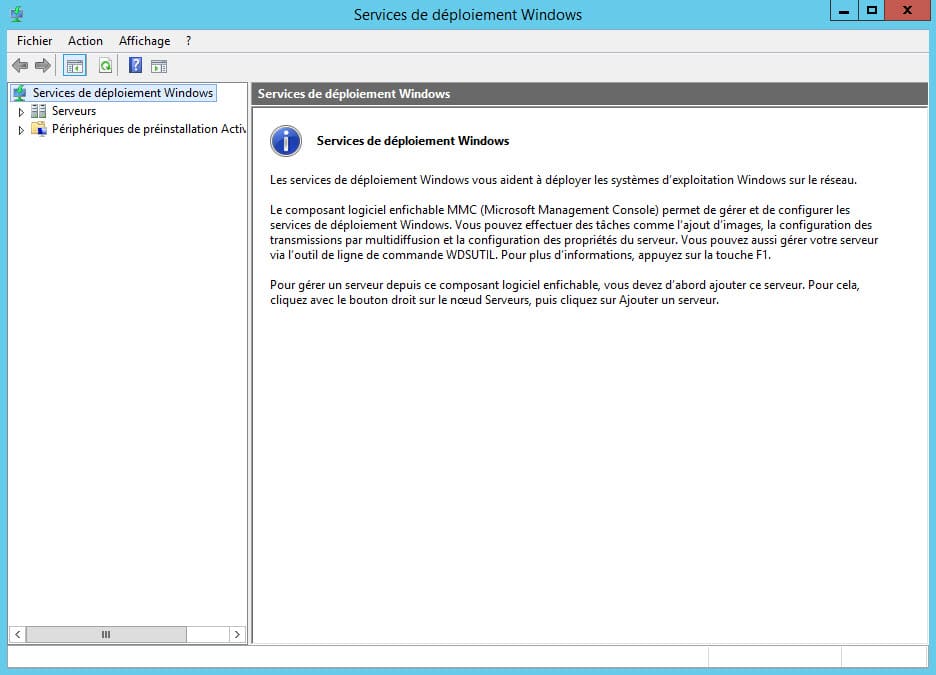Click the paragraph starting "Le composant logiciel enfichable MMC"
The height and width of the screenshot is (675, 936).
pyautogui.click(x=574, y=232)
